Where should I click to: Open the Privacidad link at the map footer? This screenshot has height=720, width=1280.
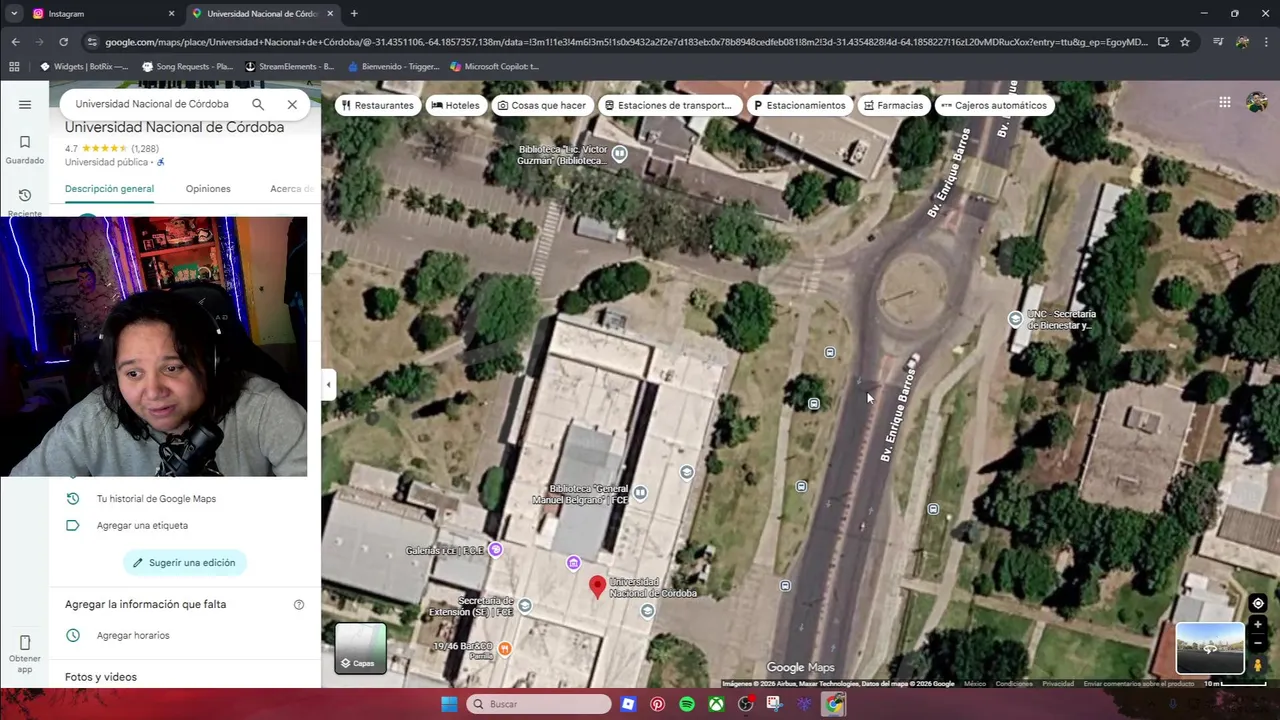[1058, 684]
